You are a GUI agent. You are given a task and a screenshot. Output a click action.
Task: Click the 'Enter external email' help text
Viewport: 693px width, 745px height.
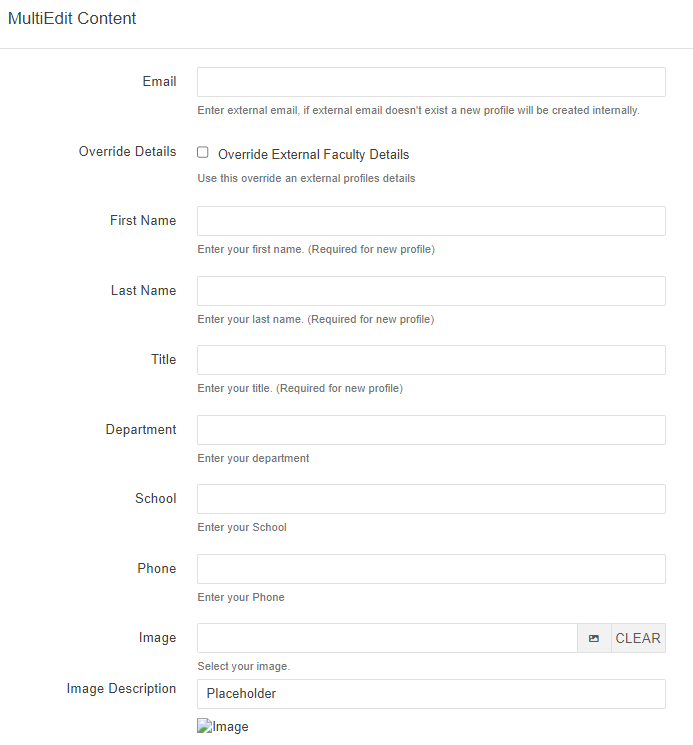pos(418,110)
